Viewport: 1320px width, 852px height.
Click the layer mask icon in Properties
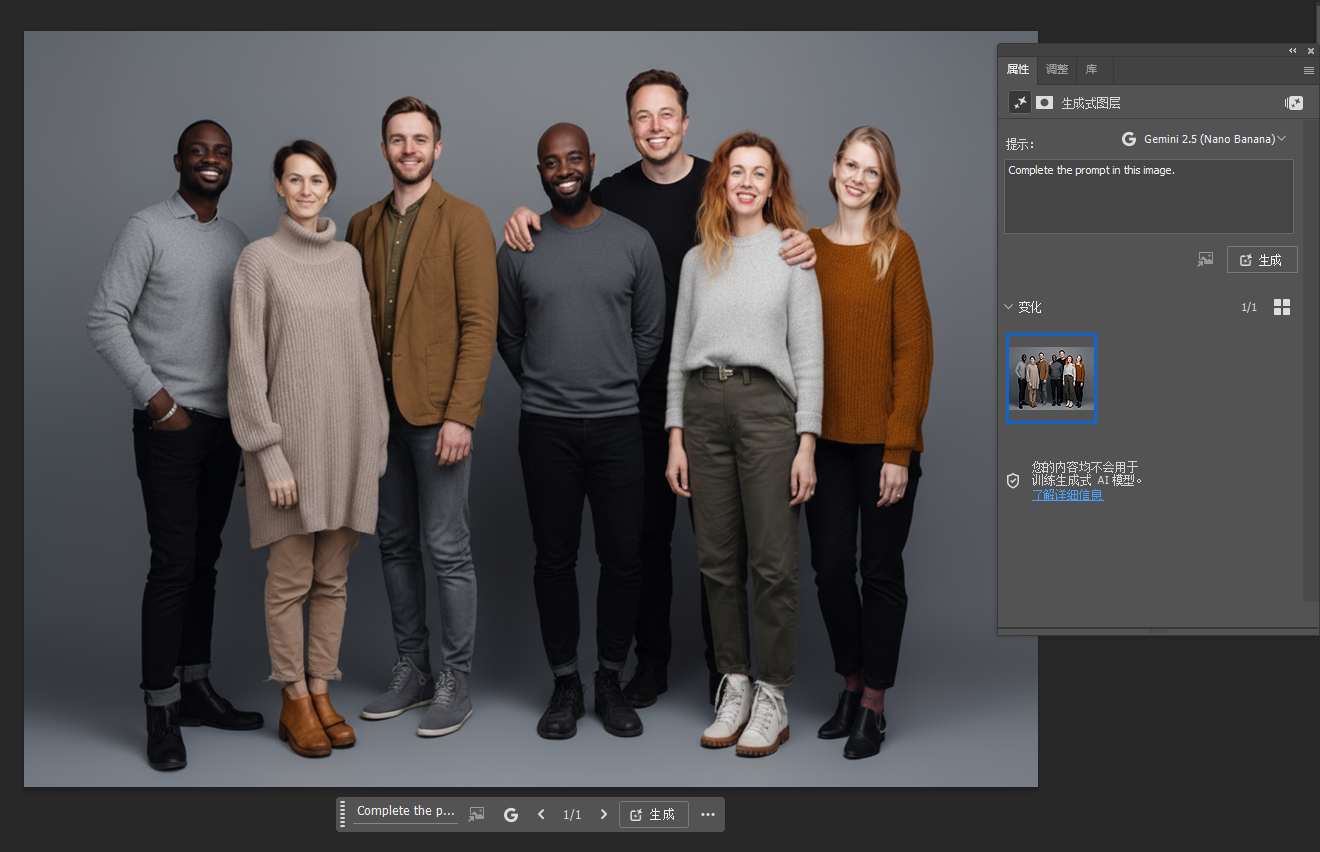pos(1044,103)
